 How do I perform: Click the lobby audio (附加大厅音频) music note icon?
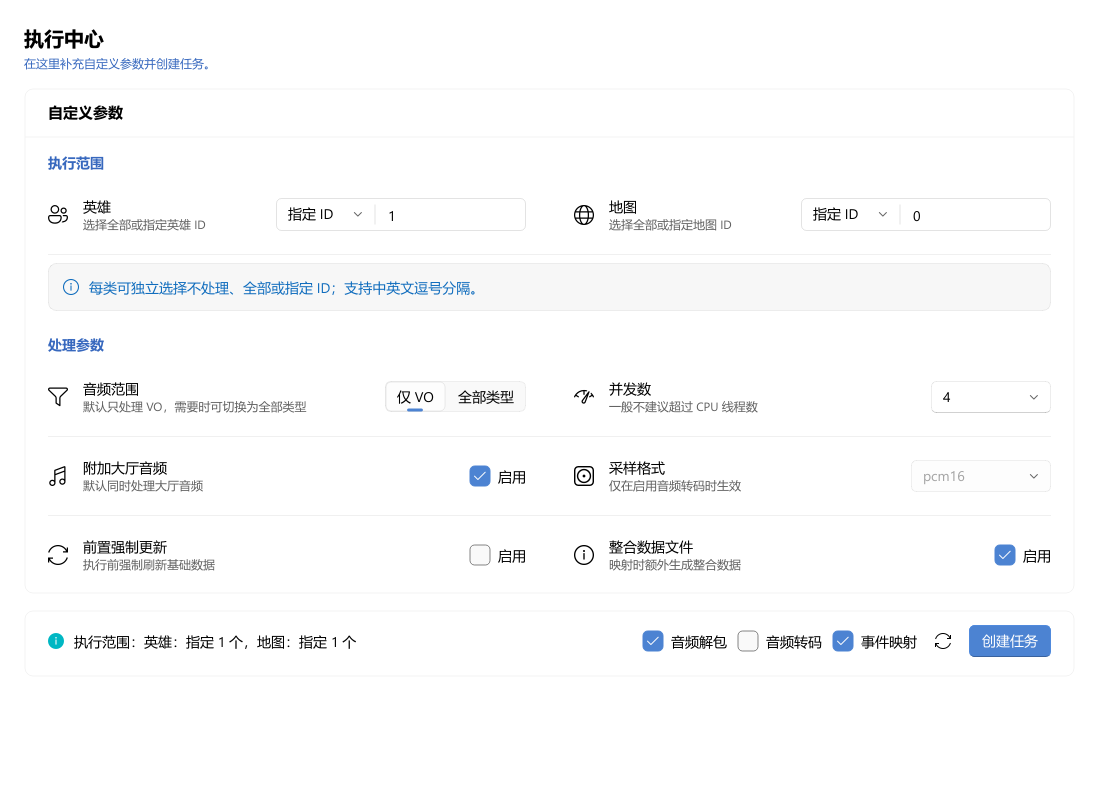pos(58,477)
